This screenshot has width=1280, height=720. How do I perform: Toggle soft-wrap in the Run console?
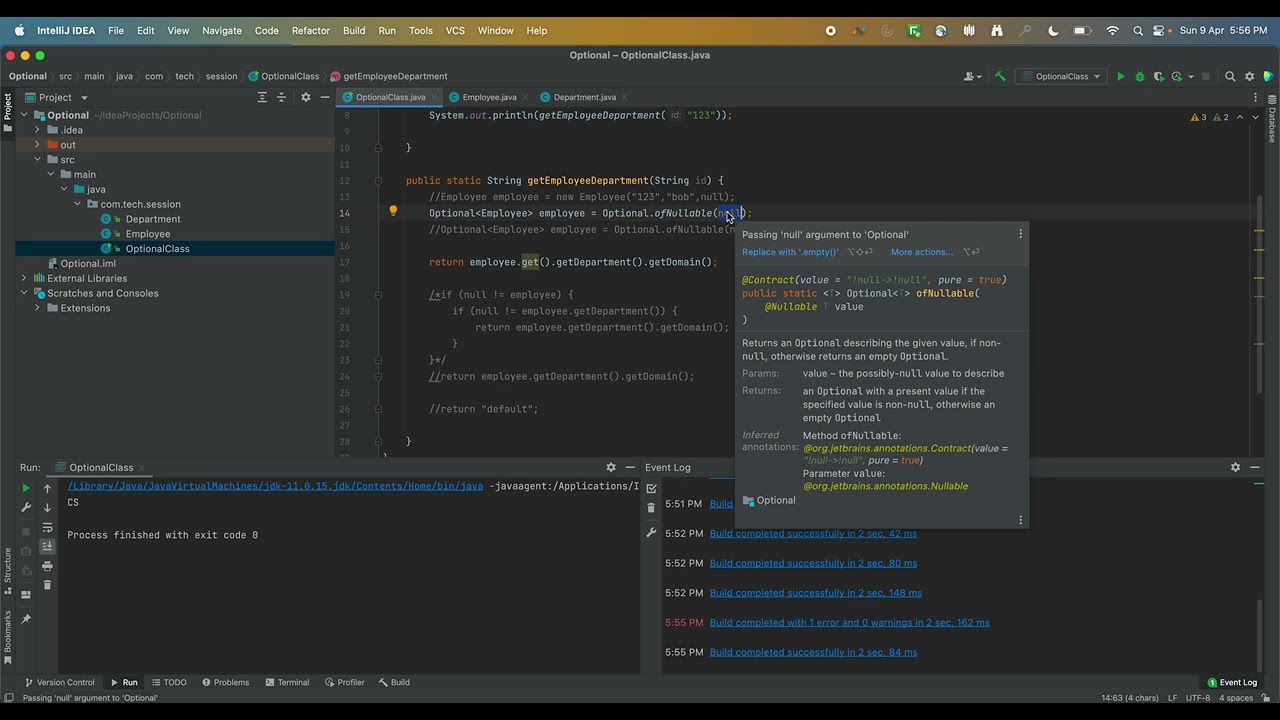click(x=47, y=527)
